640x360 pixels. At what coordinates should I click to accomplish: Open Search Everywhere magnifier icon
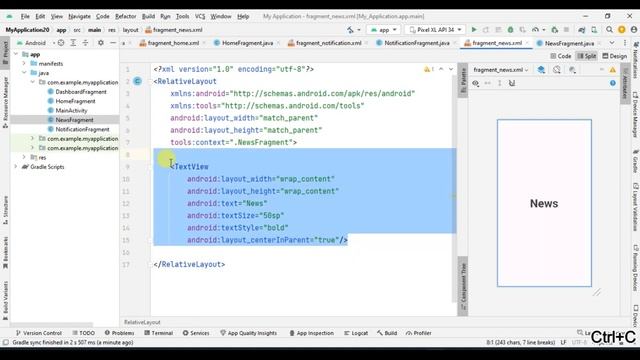coord(609,30)
